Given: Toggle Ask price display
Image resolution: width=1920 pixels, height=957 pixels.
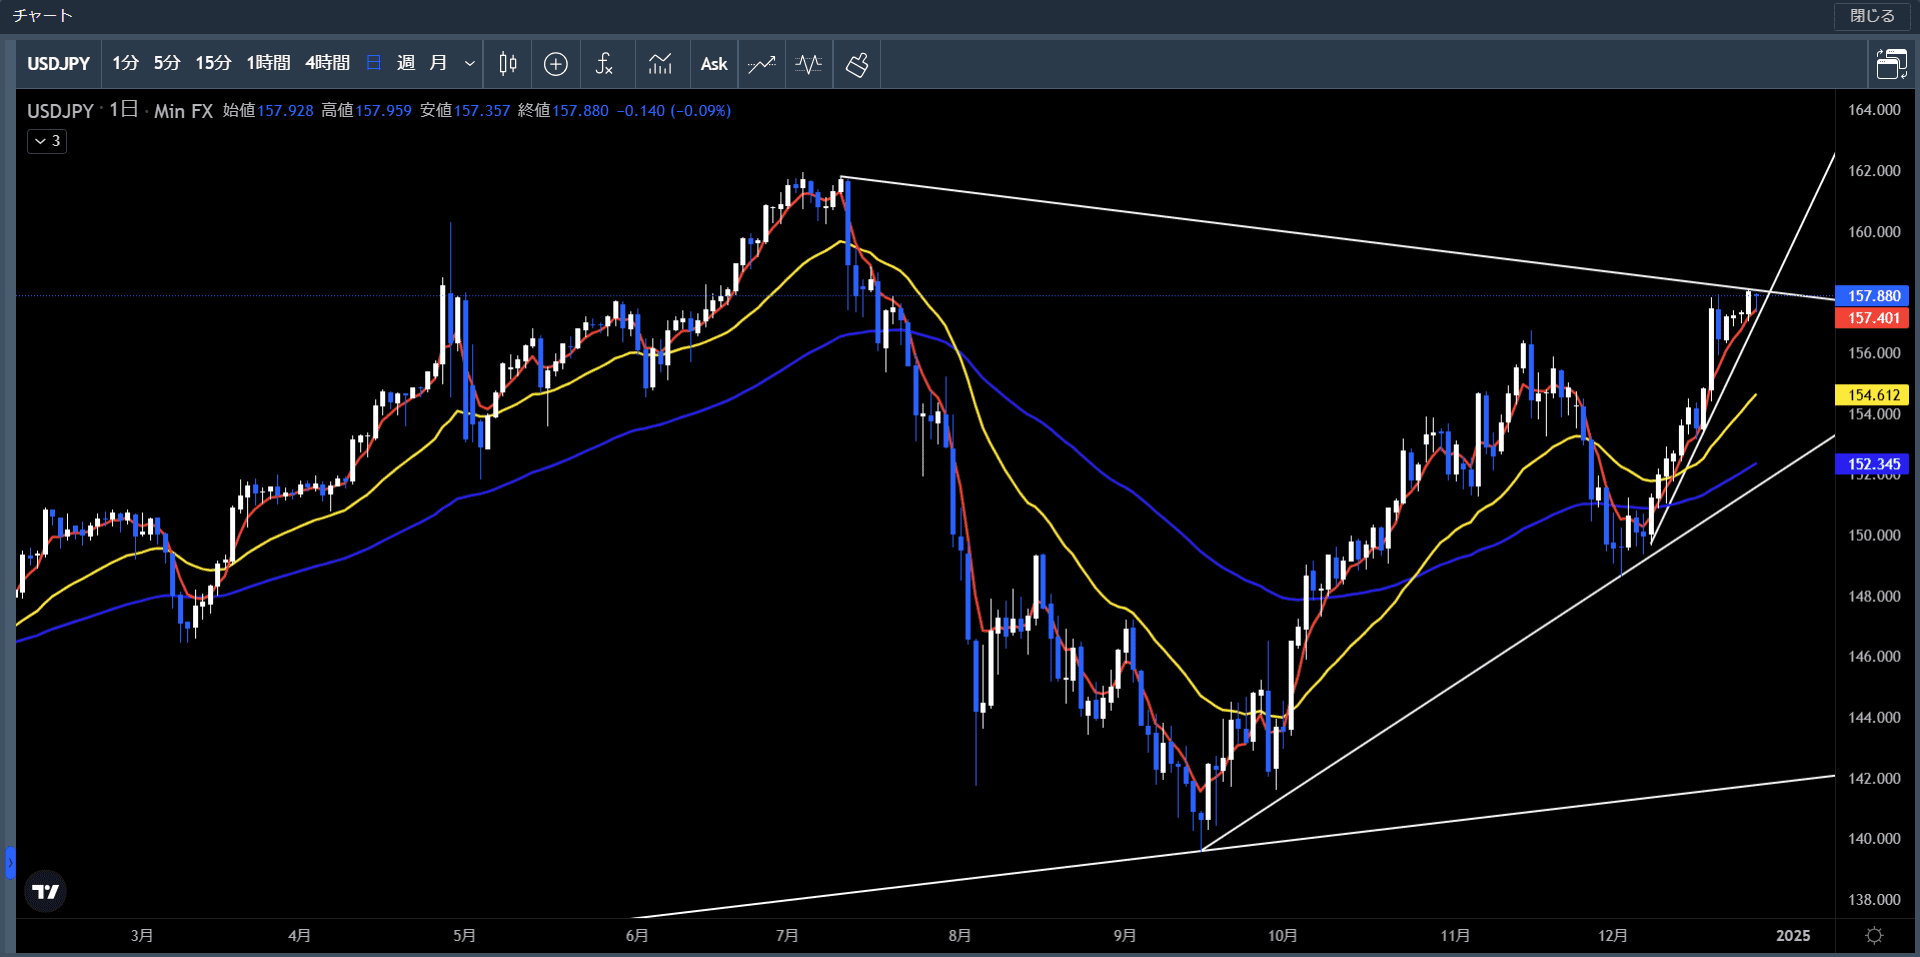Looking at the screenshot, I should [714, 64].
